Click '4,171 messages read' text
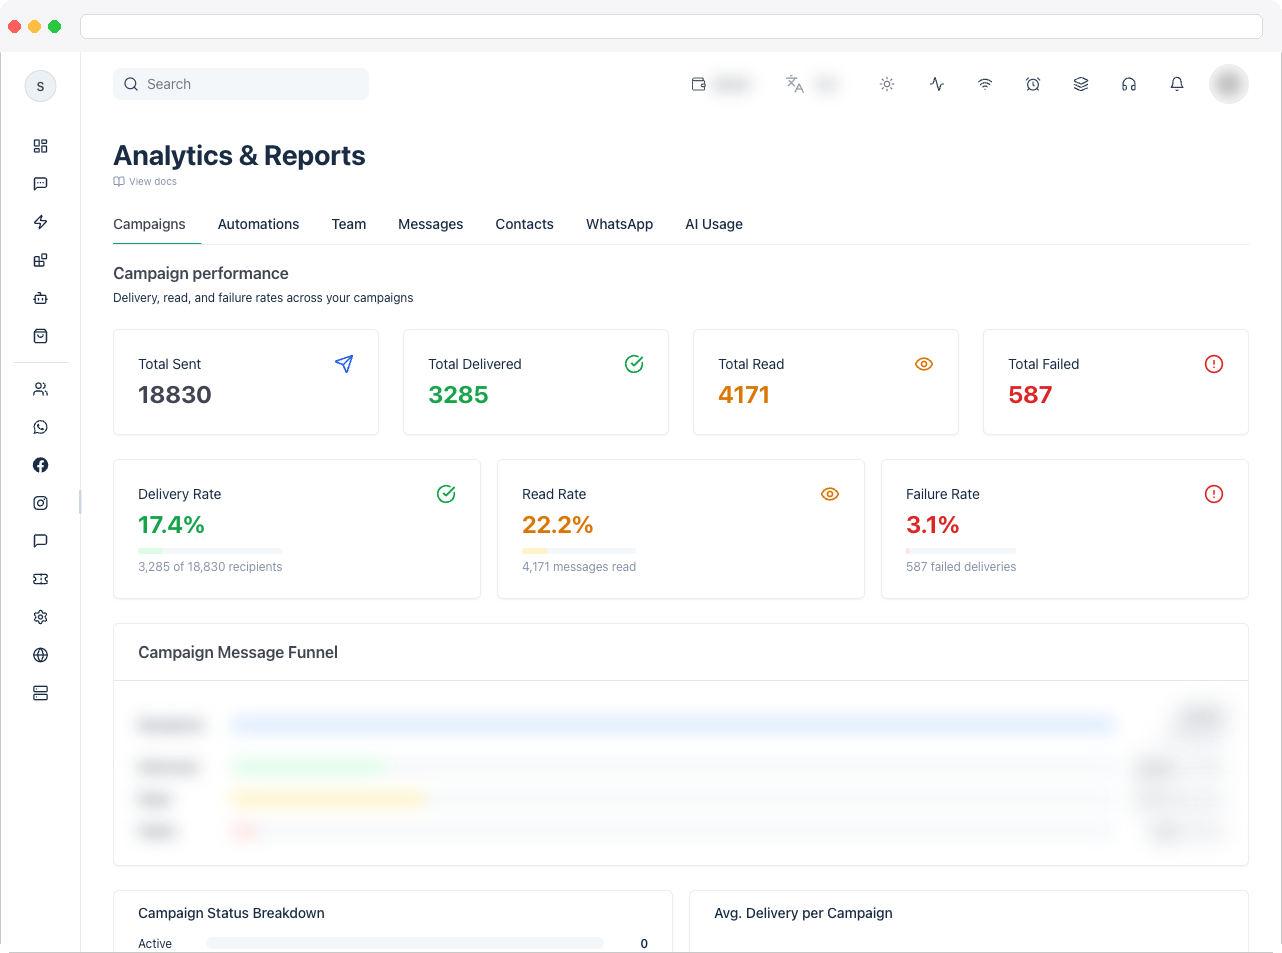 579,567
